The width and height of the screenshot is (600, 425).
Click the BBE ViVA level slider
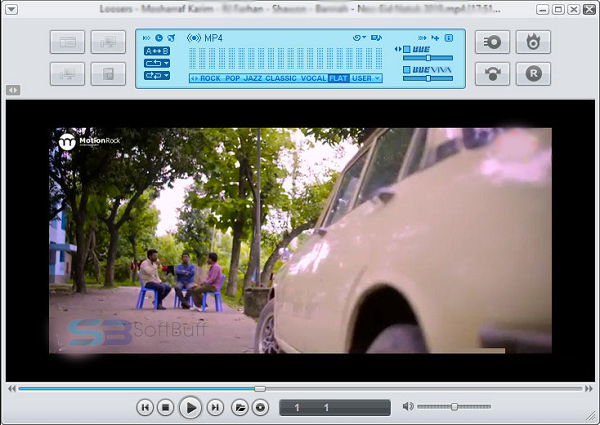coord(428,78)
